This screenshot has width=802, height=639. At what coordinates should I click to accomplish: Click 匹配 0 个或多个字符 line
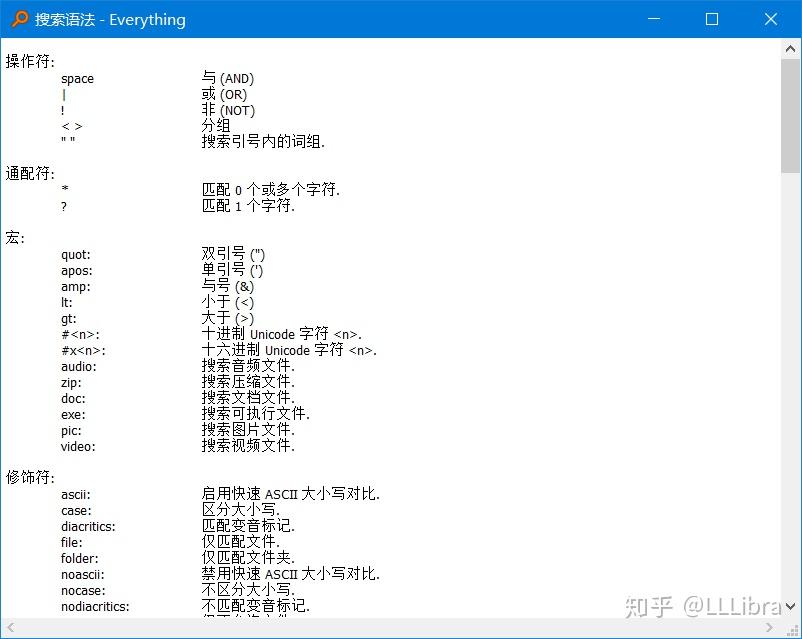coord(271,190)
